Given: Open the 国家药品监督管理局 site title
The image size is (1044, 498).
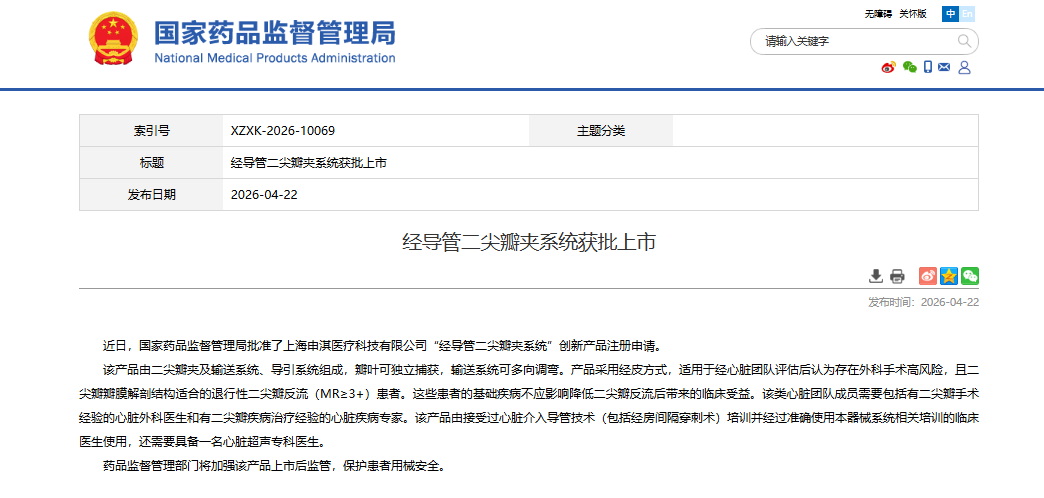Looking at the screenshot, I should click(x=275, y=31).
